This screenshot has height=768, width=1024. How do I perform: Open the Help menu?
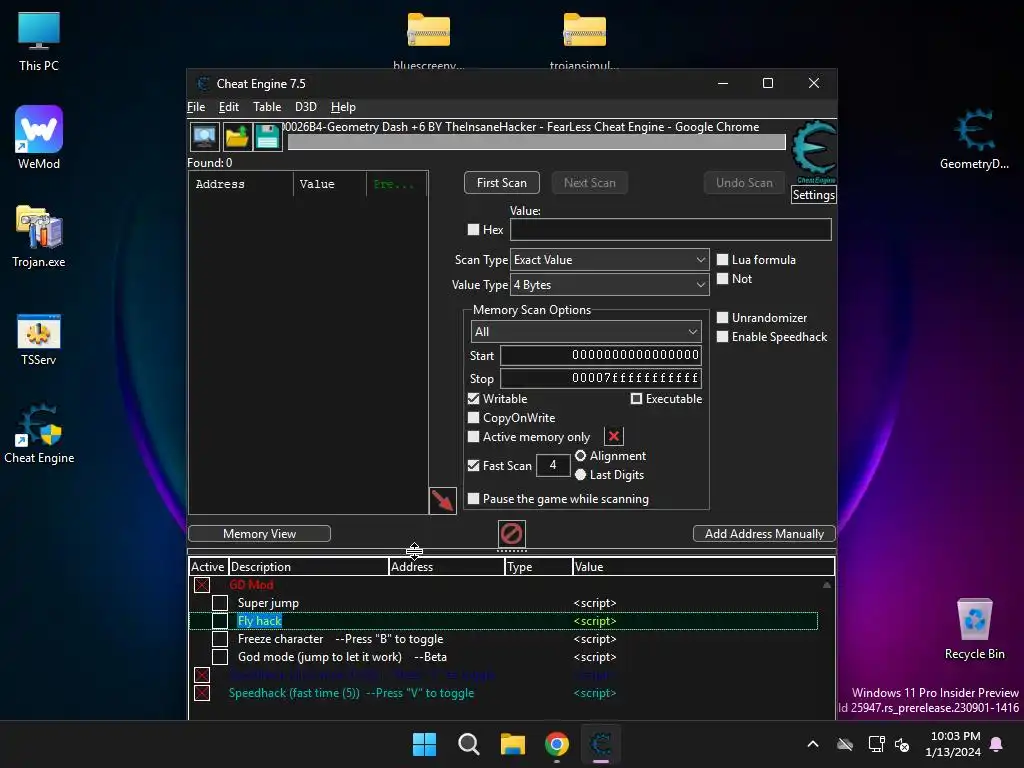343,107
